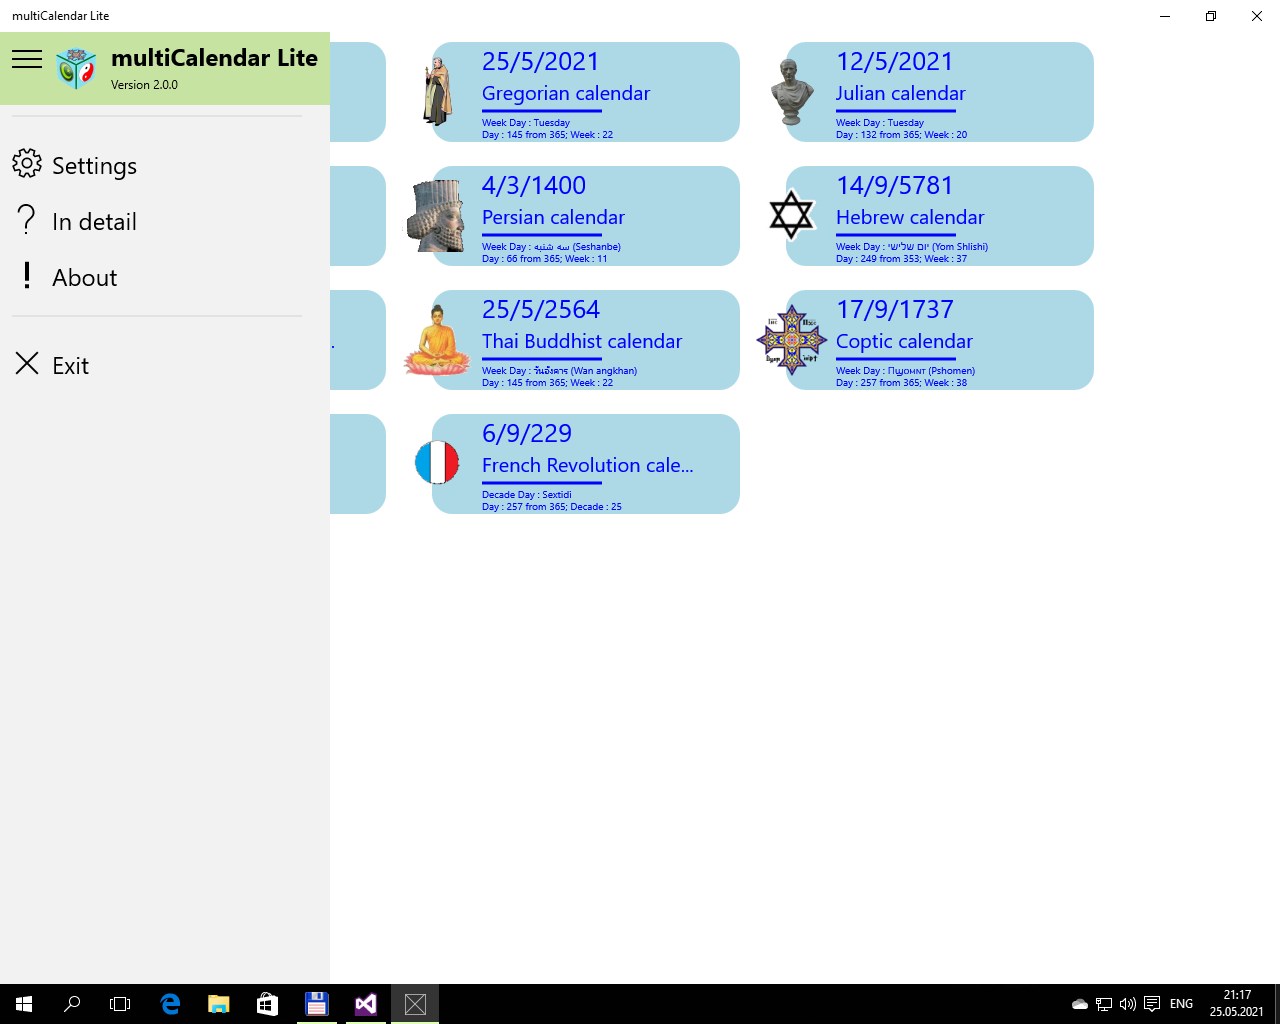Click the Settings gear icon
The image size is (1280, 1024).
27,164
